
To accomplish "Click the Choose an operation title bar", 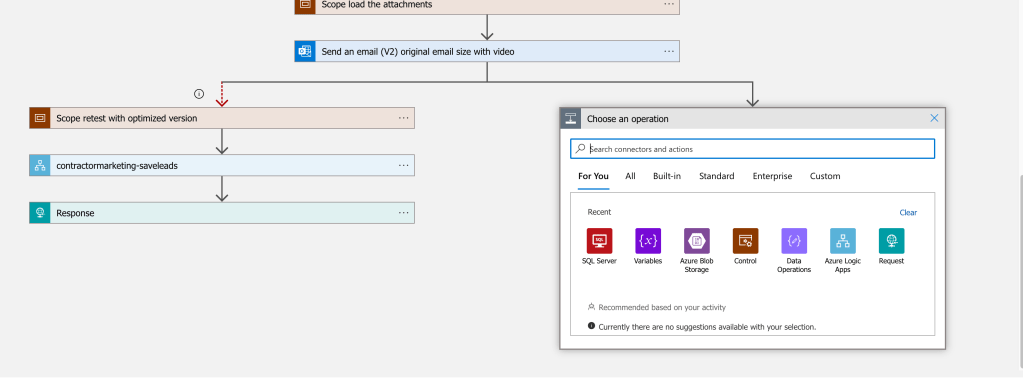I will [752, 118].
